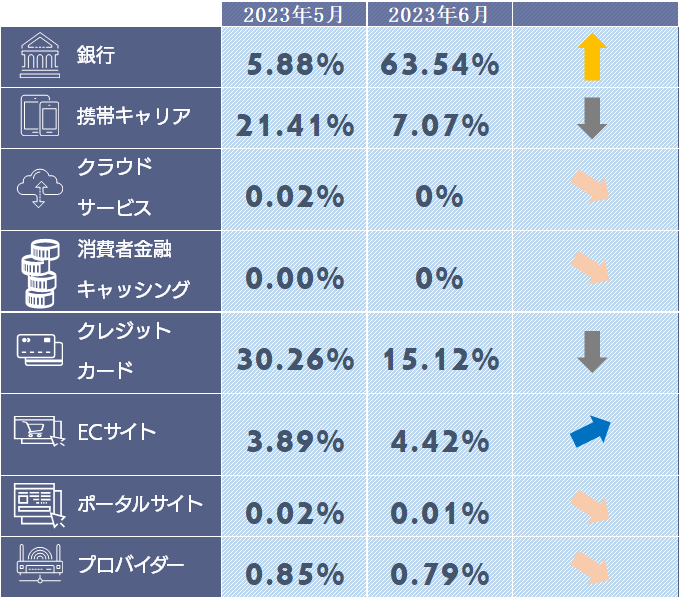The width and height of the screenshot is (680, 599).
Task: Select the プロバイダー row label
Action: tap(130, 564)
